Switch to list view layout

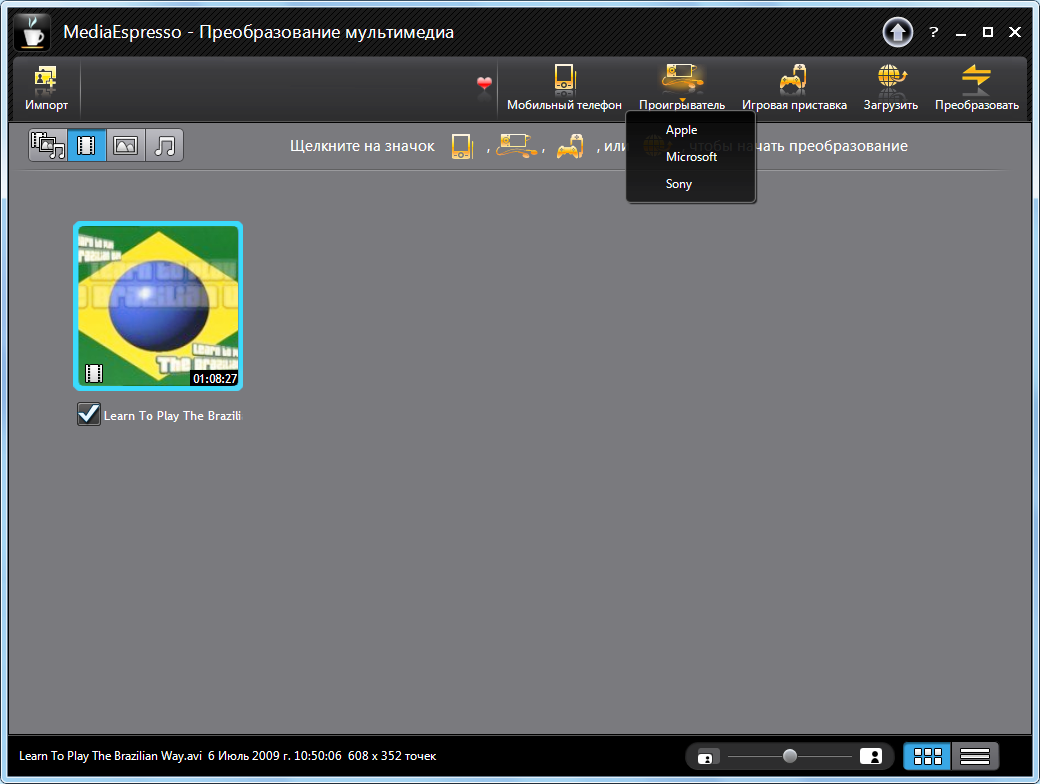975,756
